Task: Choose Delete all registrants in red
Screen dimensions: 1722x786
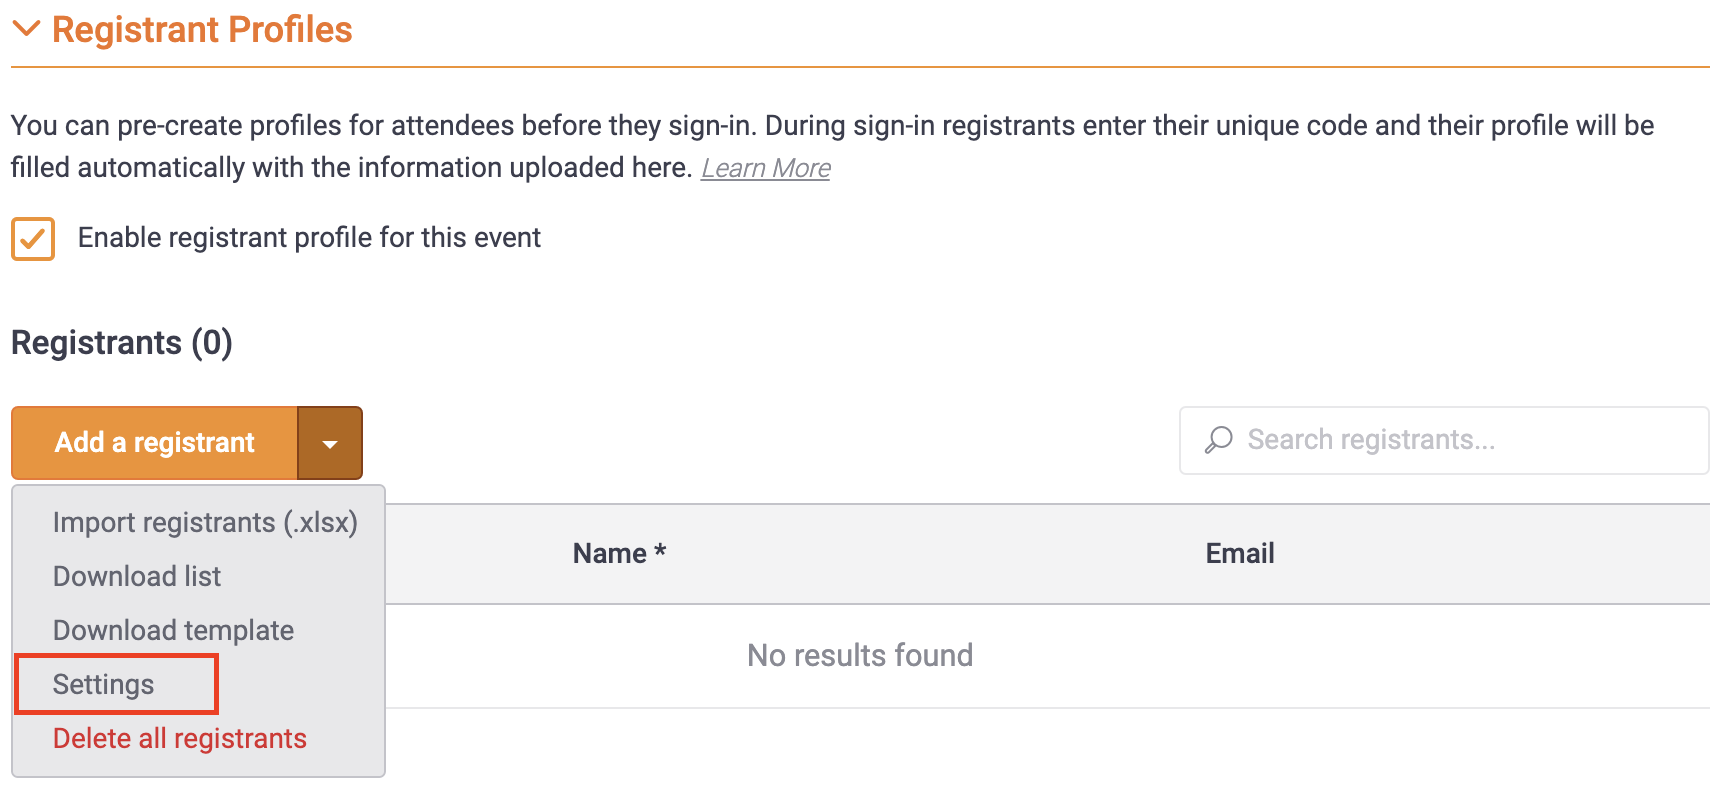Action: [180, 739]
